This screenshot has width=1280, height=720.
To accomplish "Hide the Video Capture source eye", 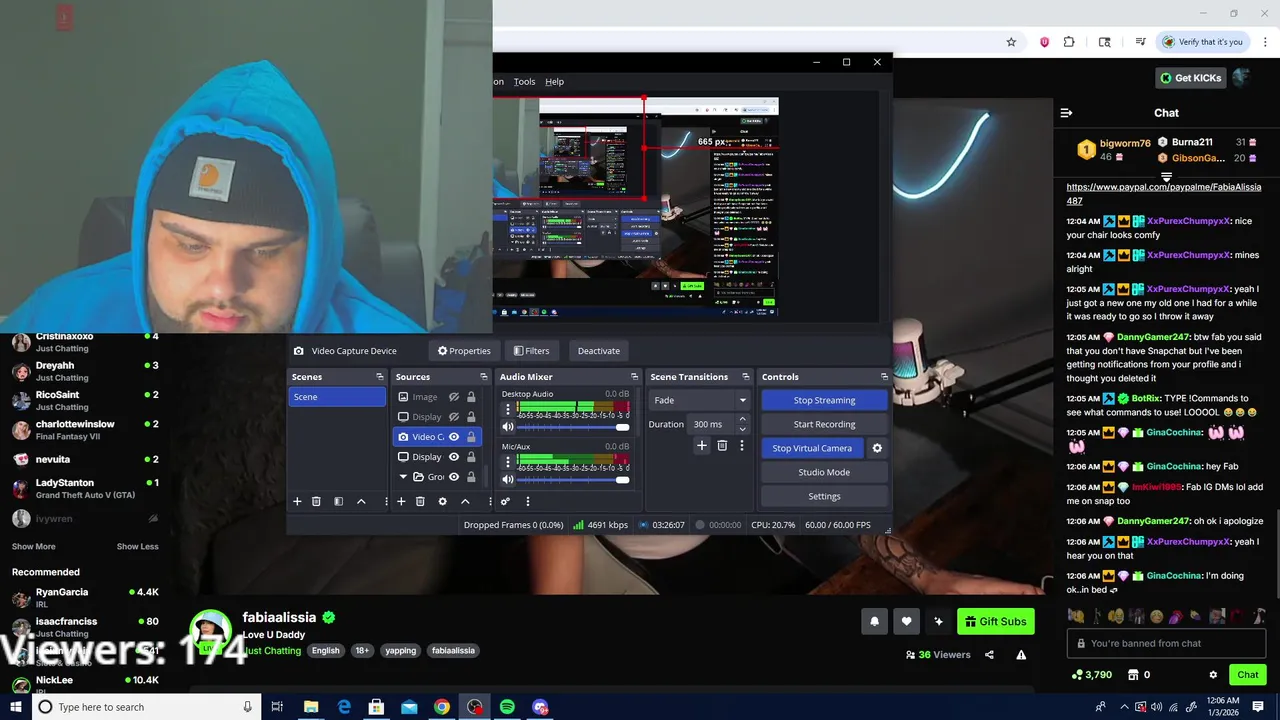I will coord(454,437).
